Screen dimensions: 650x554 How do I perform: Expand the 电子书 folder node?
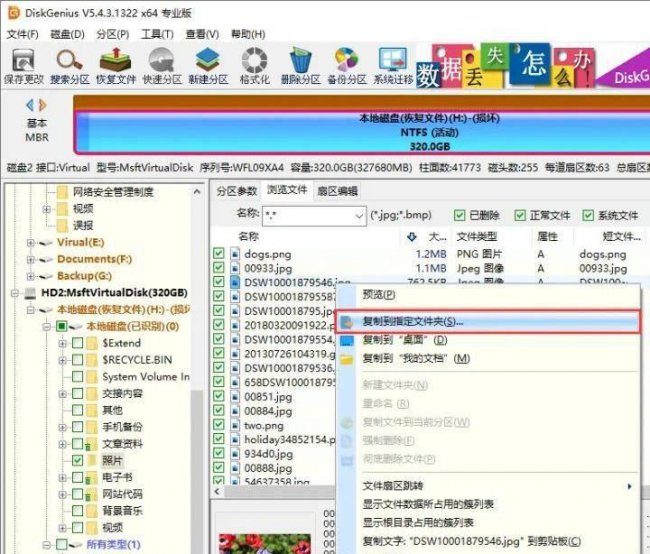62,477
